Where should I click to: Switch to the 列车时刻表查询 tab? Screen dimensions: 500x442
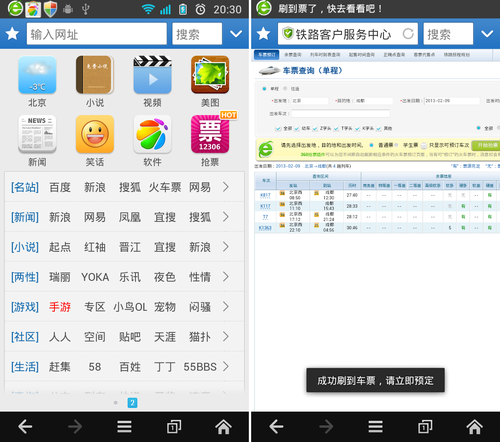[x=325, y=55]
